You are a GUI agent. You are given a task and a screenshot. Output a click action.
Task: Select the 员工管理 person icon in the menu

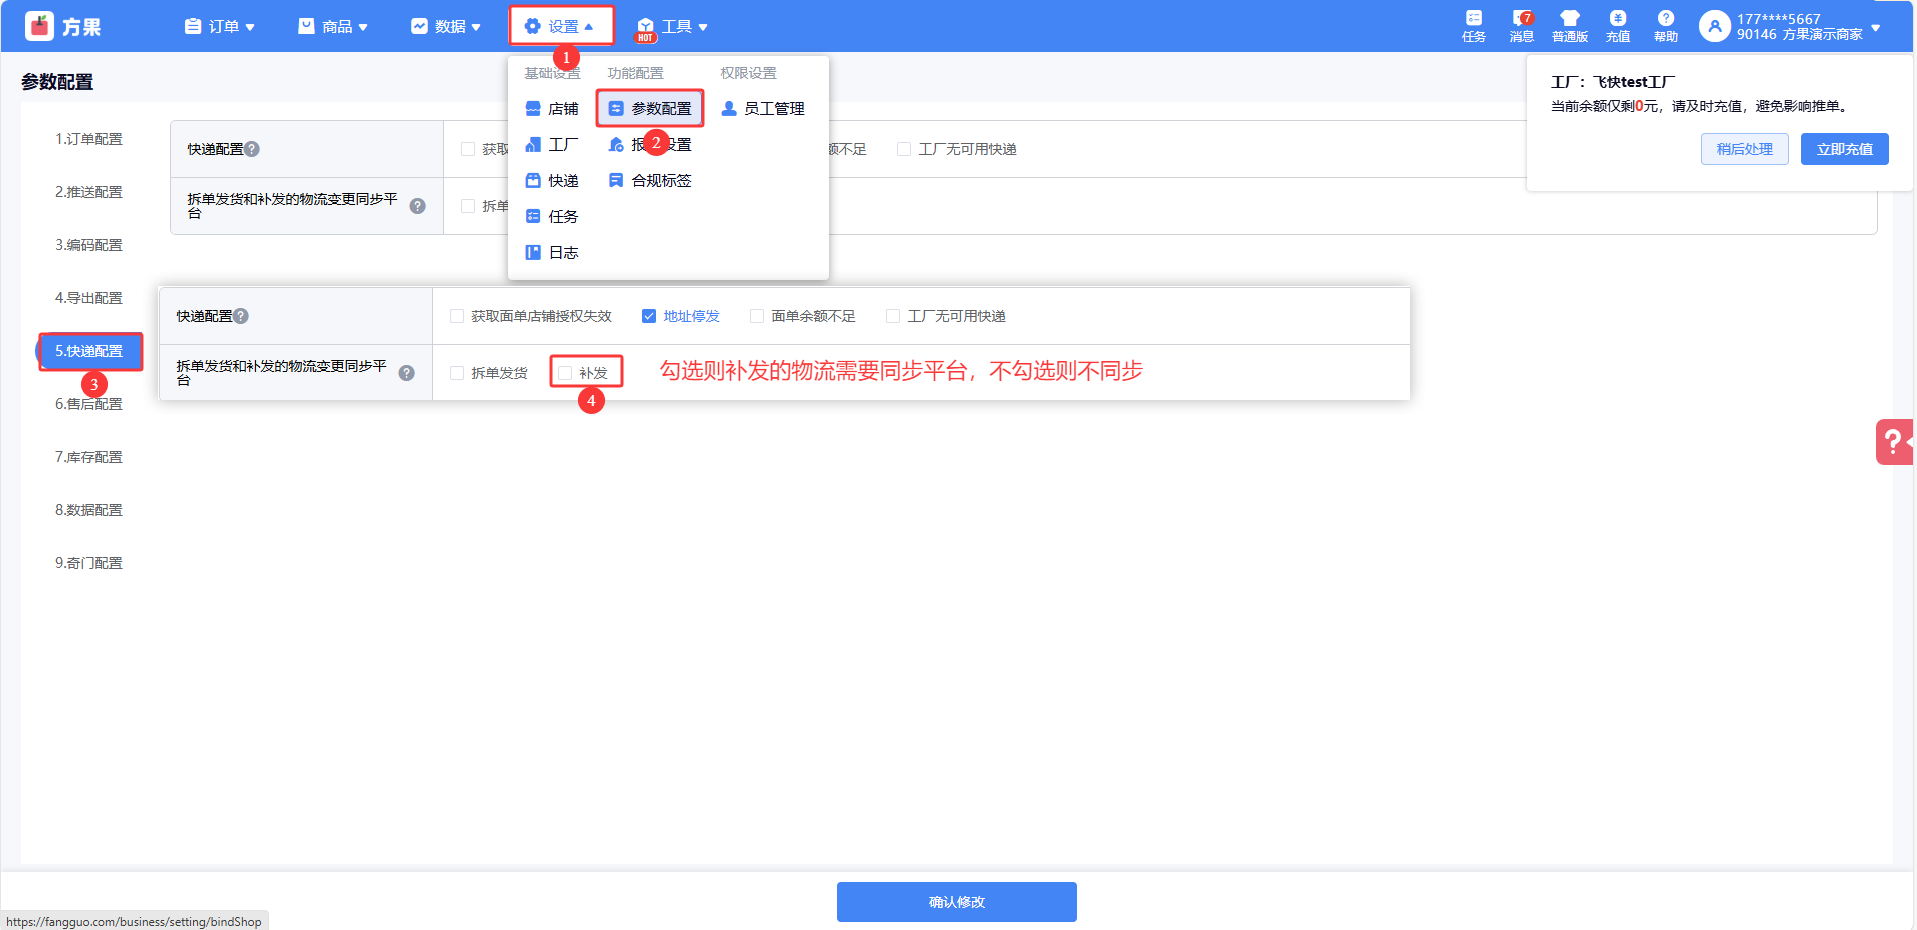729,108
